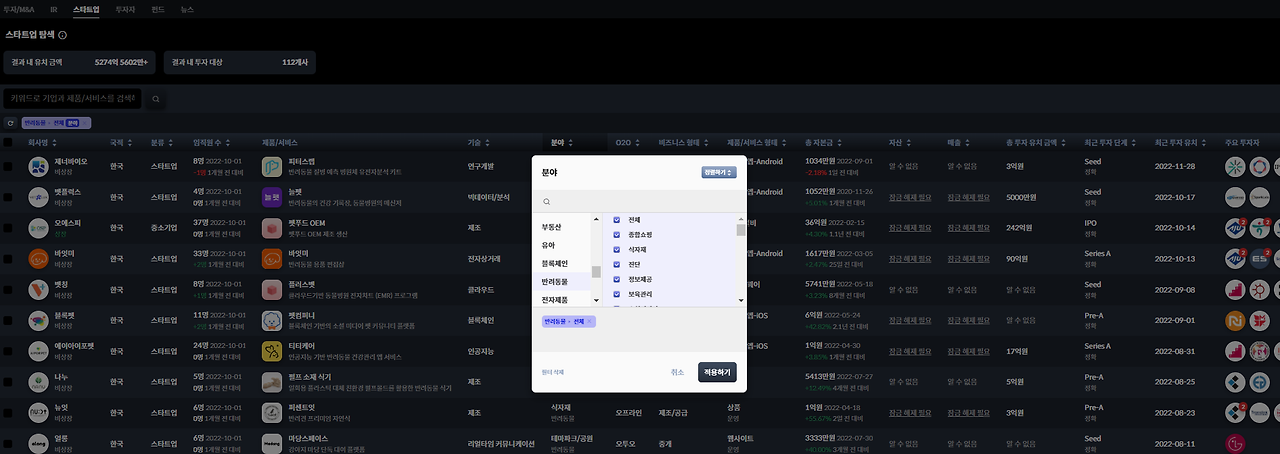Click 늘펫 product icon

pos(273,197)
